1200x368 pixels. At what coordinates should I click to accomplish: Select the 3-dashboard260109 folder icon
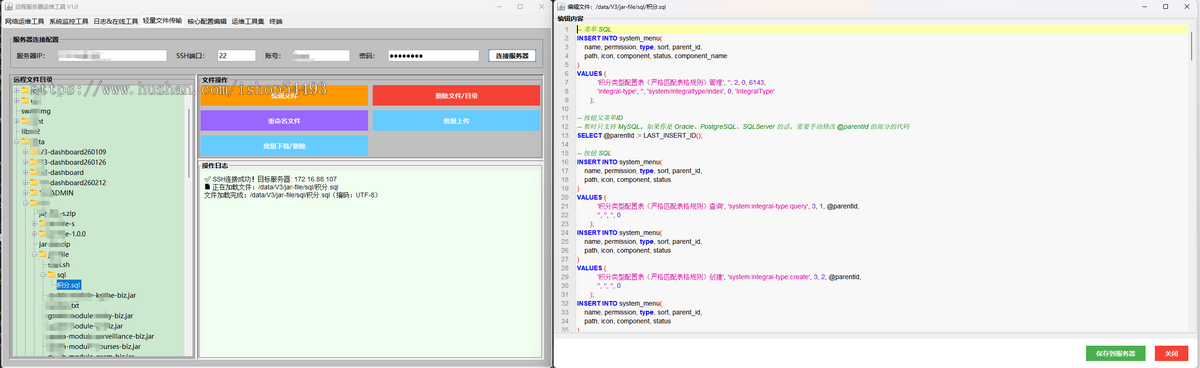[x=34, y=152]
